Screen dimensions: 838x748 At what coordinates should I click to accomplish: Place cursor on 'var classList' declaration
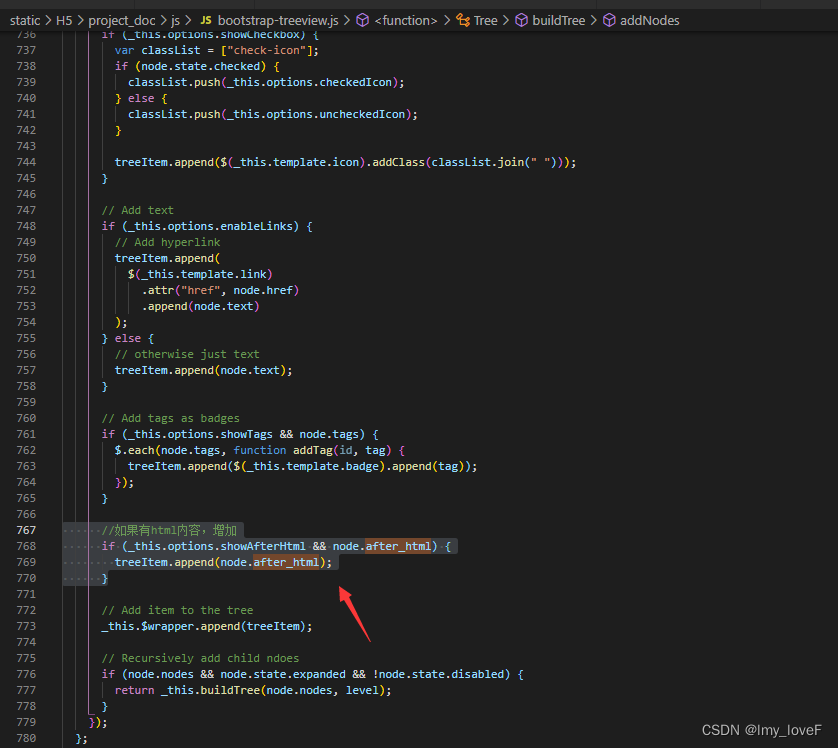click(x=158, y=50)
